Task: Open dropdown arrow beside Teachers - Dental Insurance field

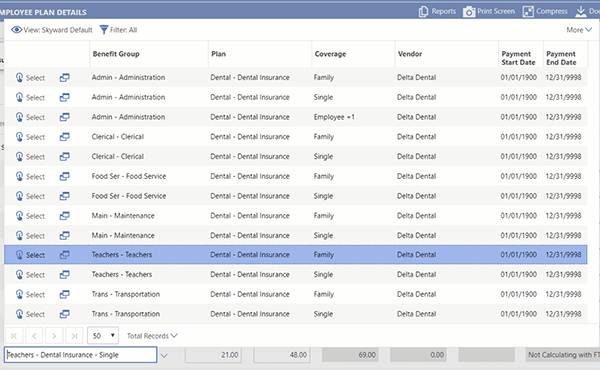Action: coord(164,355)
